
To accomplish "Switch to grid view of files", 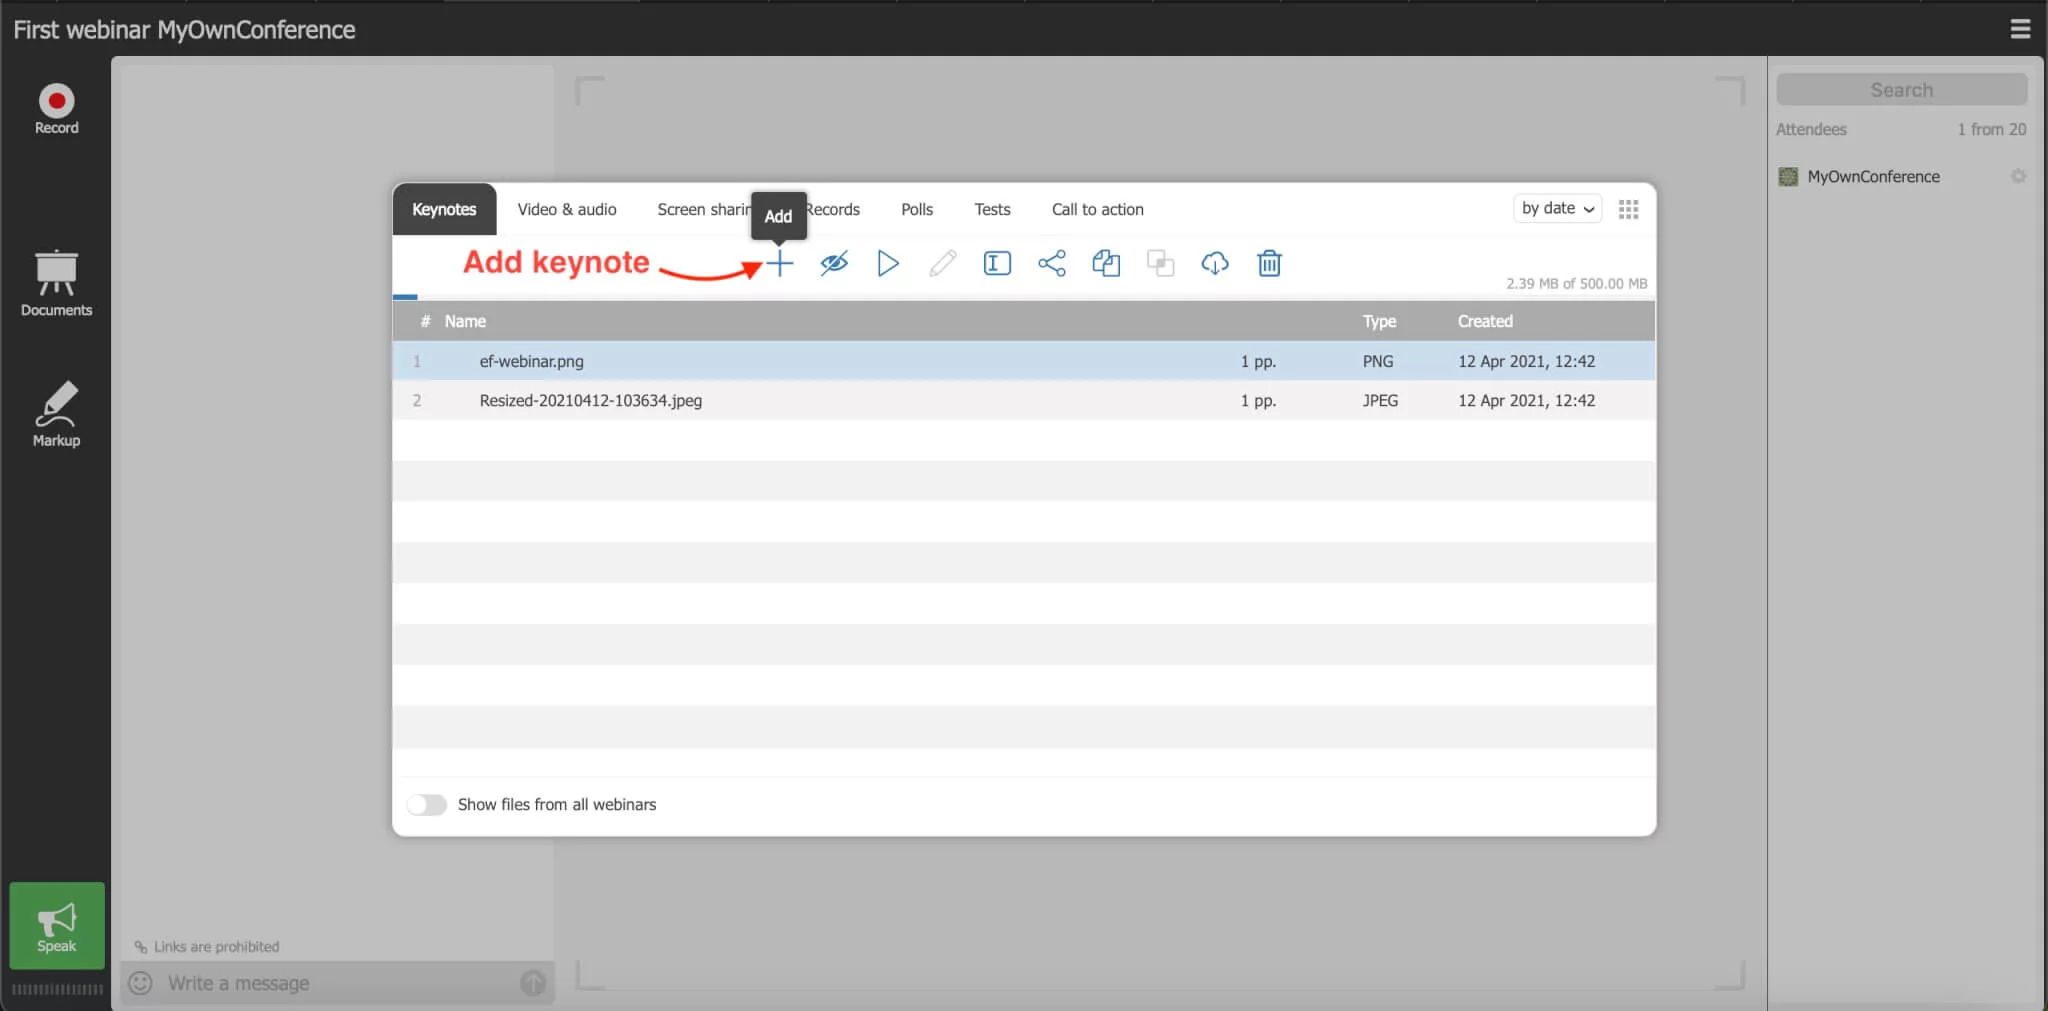I will pyautogui.click(x=1629, y=208).
